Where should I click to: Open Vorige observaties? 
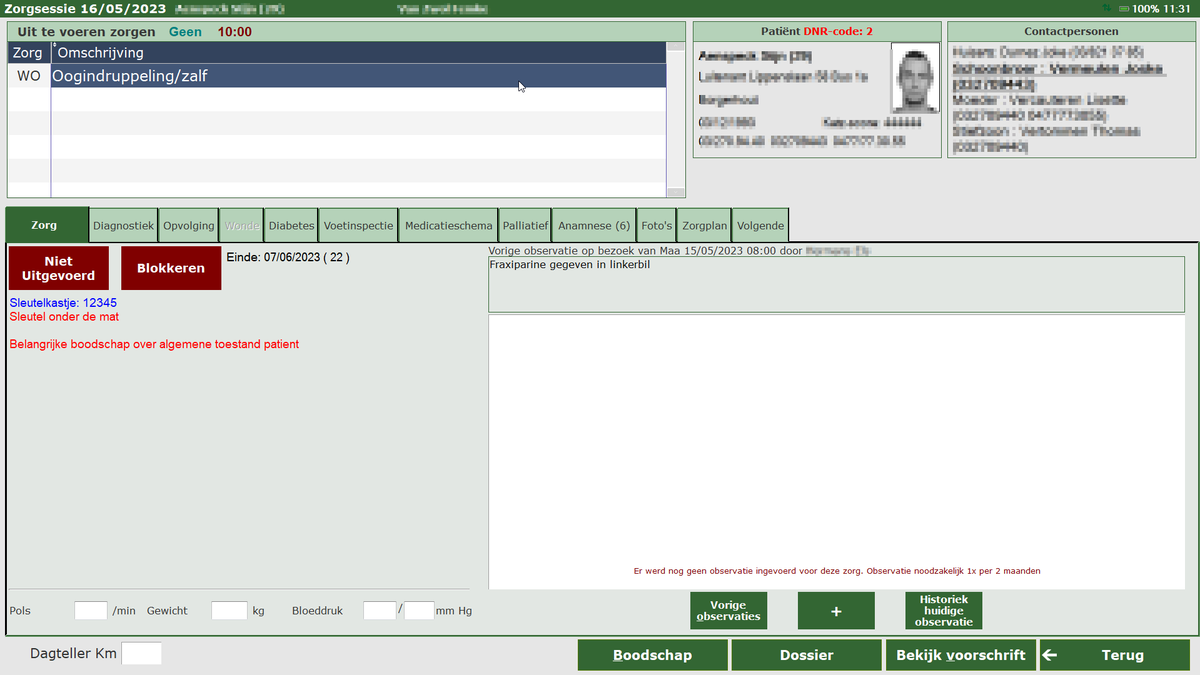click(x=728, y=611)
